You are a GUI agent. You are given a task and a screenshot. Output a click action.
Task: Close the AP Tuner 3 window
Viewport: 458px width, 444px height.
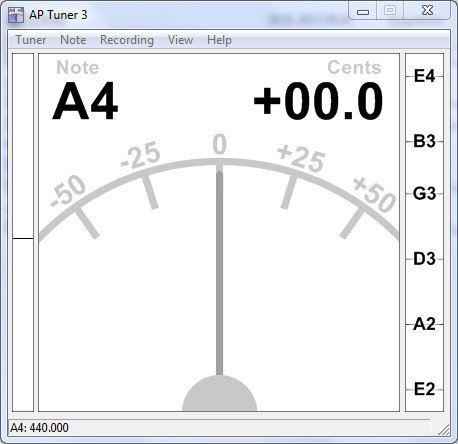[x=427, y=11]
